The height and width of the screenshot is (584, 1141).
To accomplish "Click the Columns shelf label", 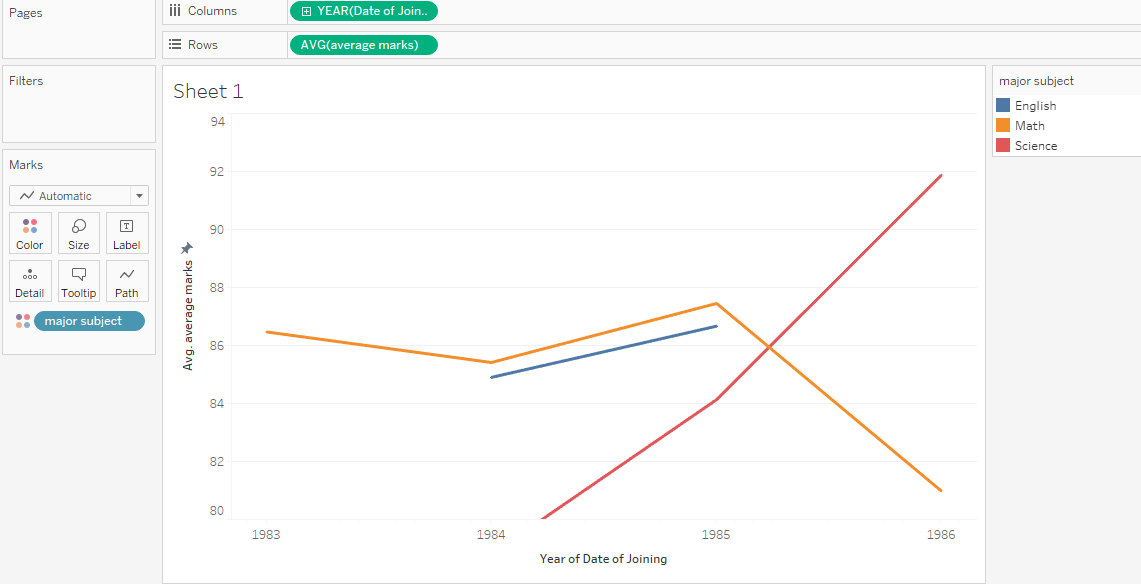I will (214, 11).
